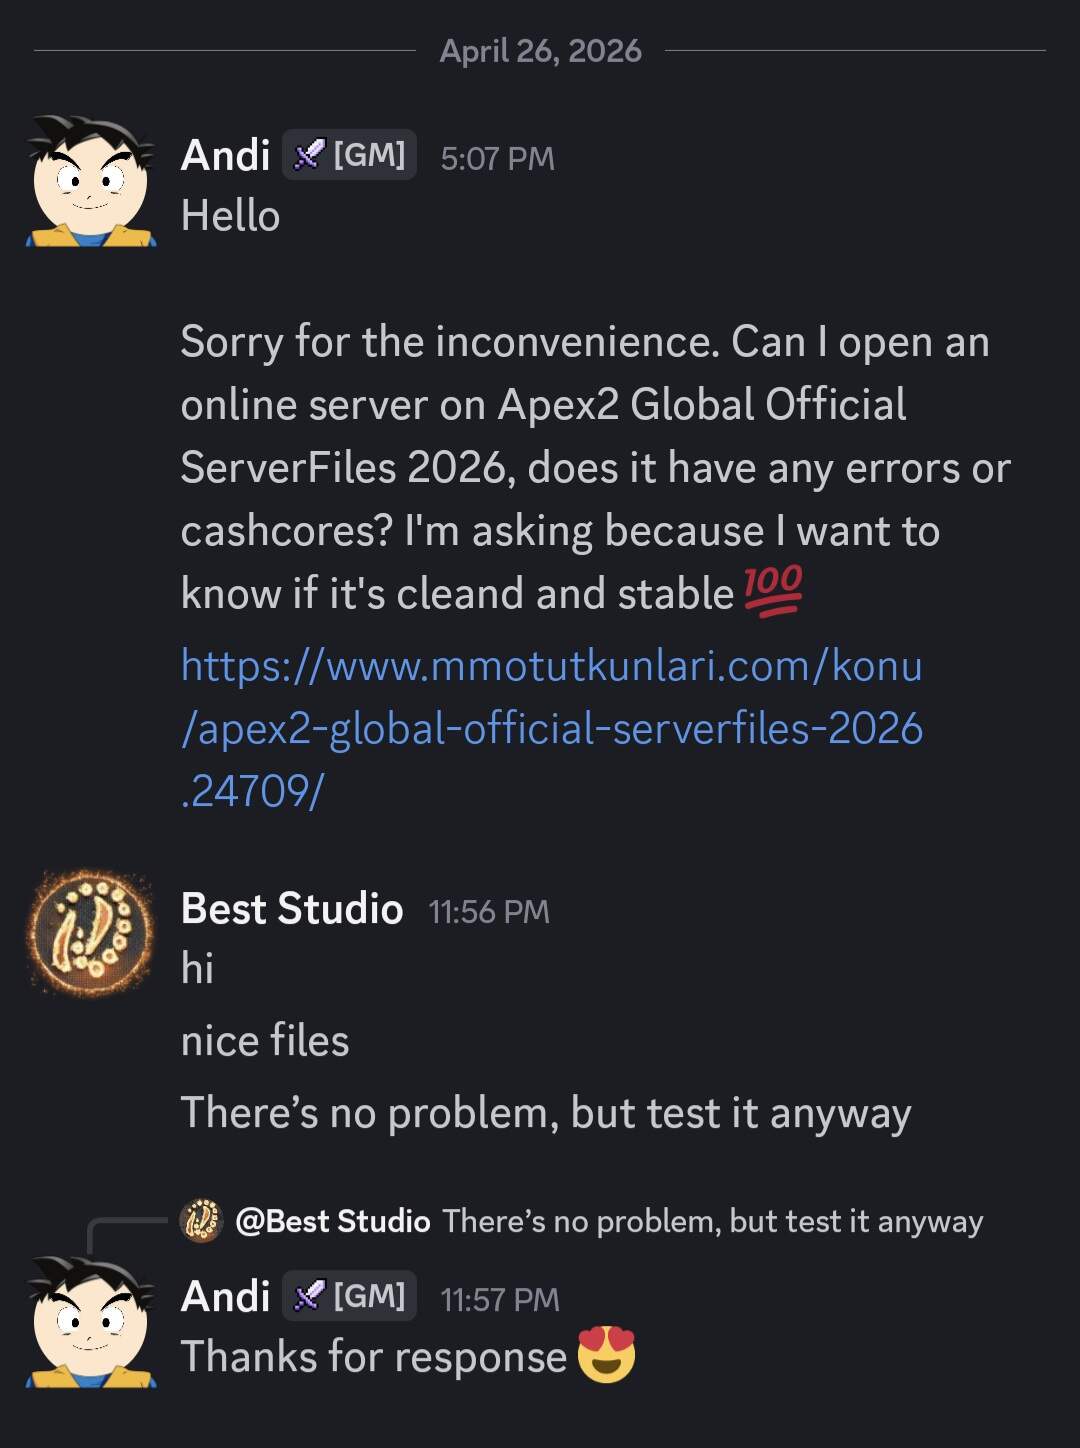Click the small avatar in the reply preview
The height and width of the screenshot is (1448, 1080).
pos(200,1221)
